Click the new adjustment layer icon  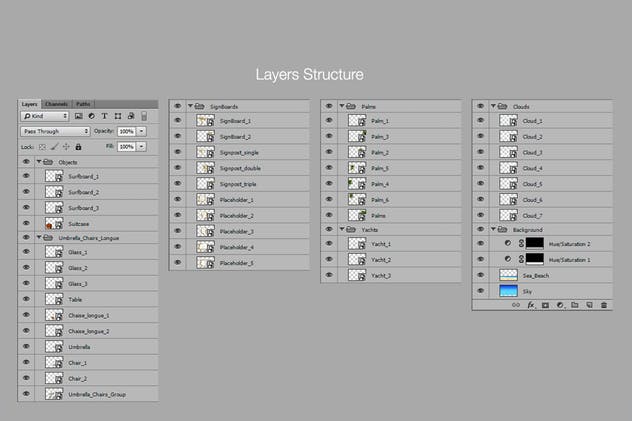coord(560,304)
